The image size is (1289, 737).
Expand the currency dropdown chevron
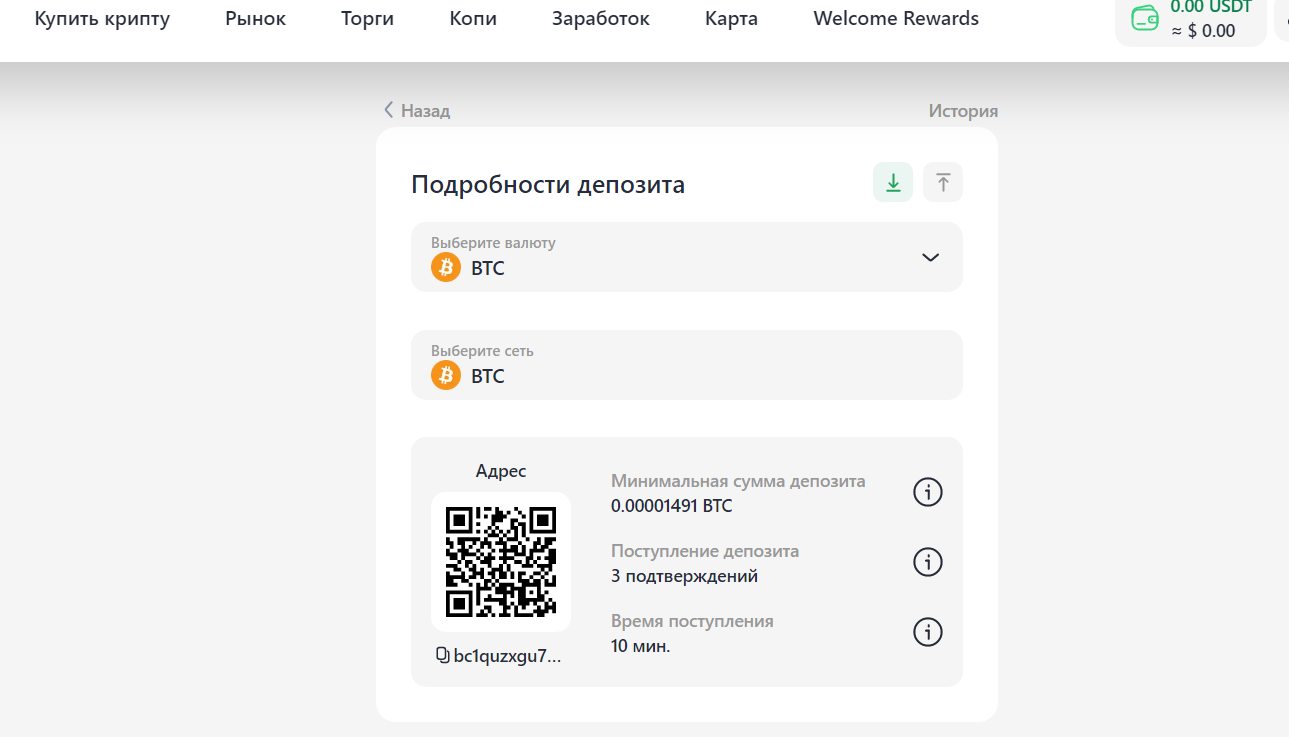[x=930, y=257]
